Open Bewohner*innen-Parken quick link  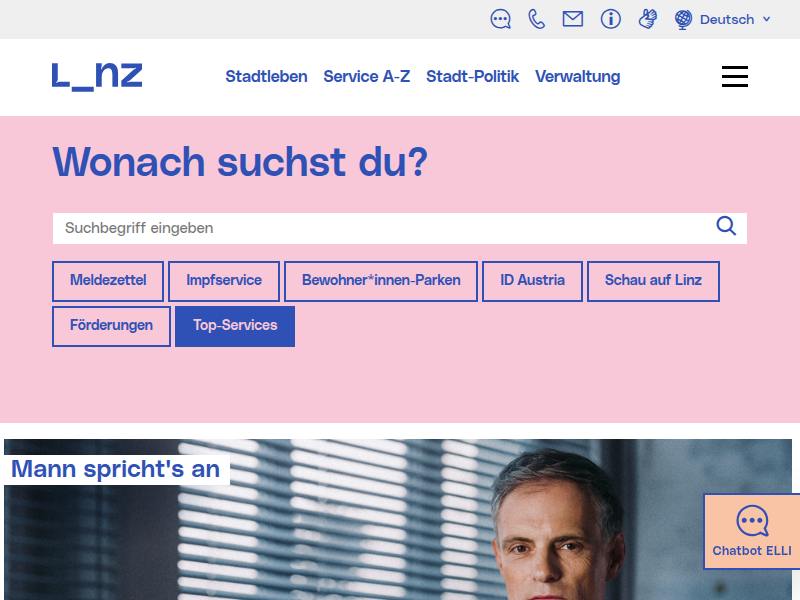(381, 281)
